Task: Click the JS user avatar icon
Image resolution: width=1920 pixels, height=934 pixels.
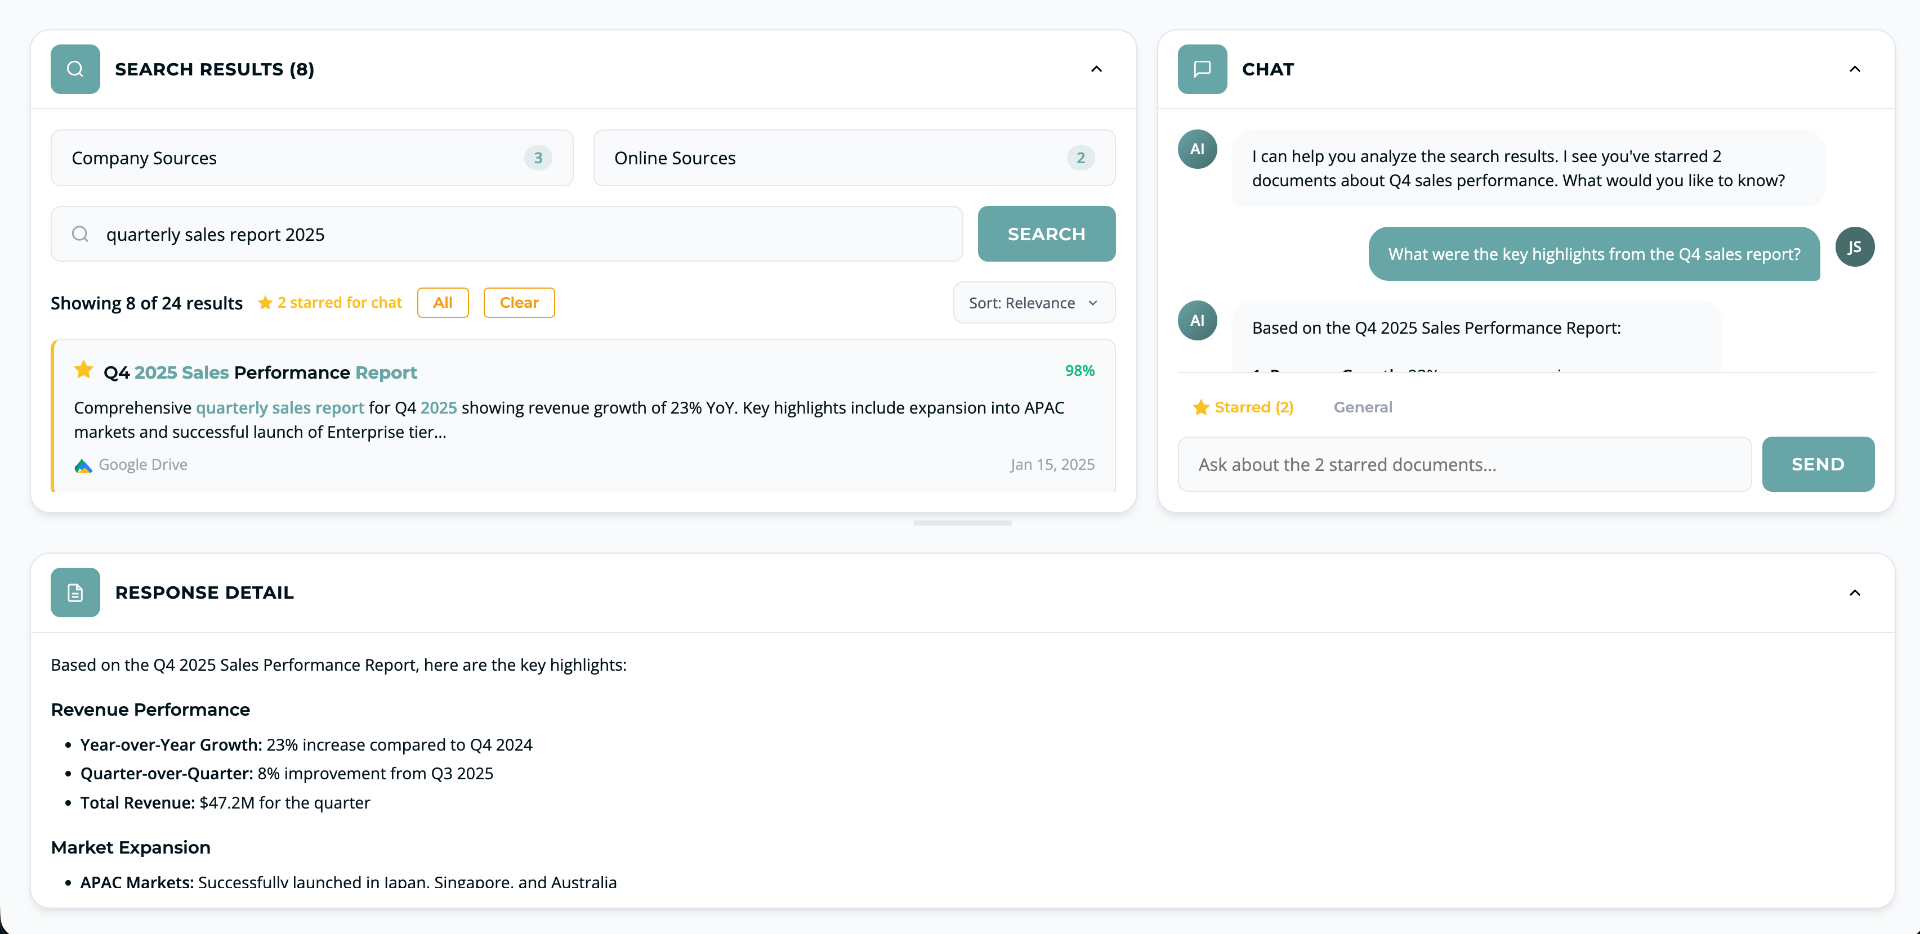Action: tap(1856, 247)
